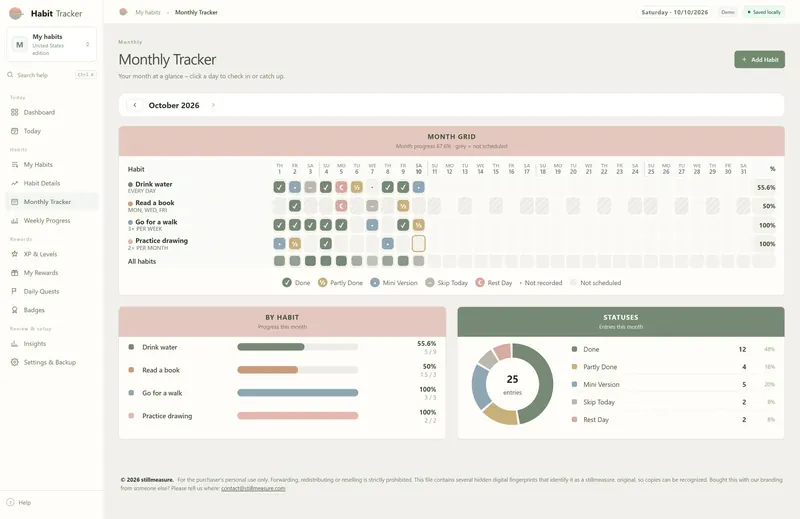Click the Mini Version legend icon
Image resolution: width=800 pixels, height=519 pixels.
coord(375,283)
